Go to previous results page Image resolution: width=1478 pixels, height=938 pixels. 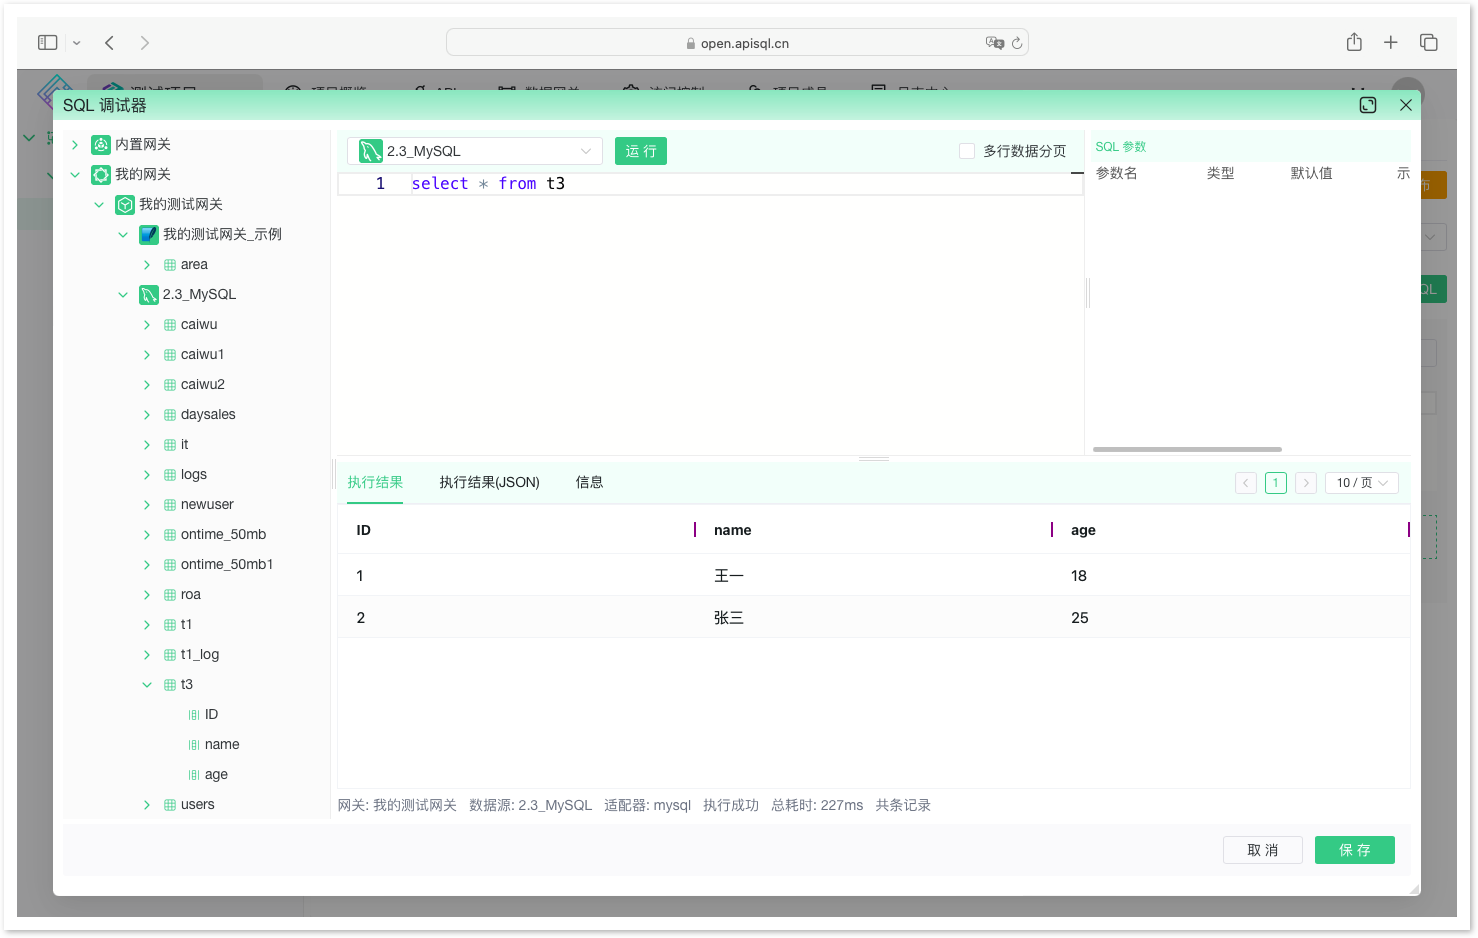[1246, 483]
